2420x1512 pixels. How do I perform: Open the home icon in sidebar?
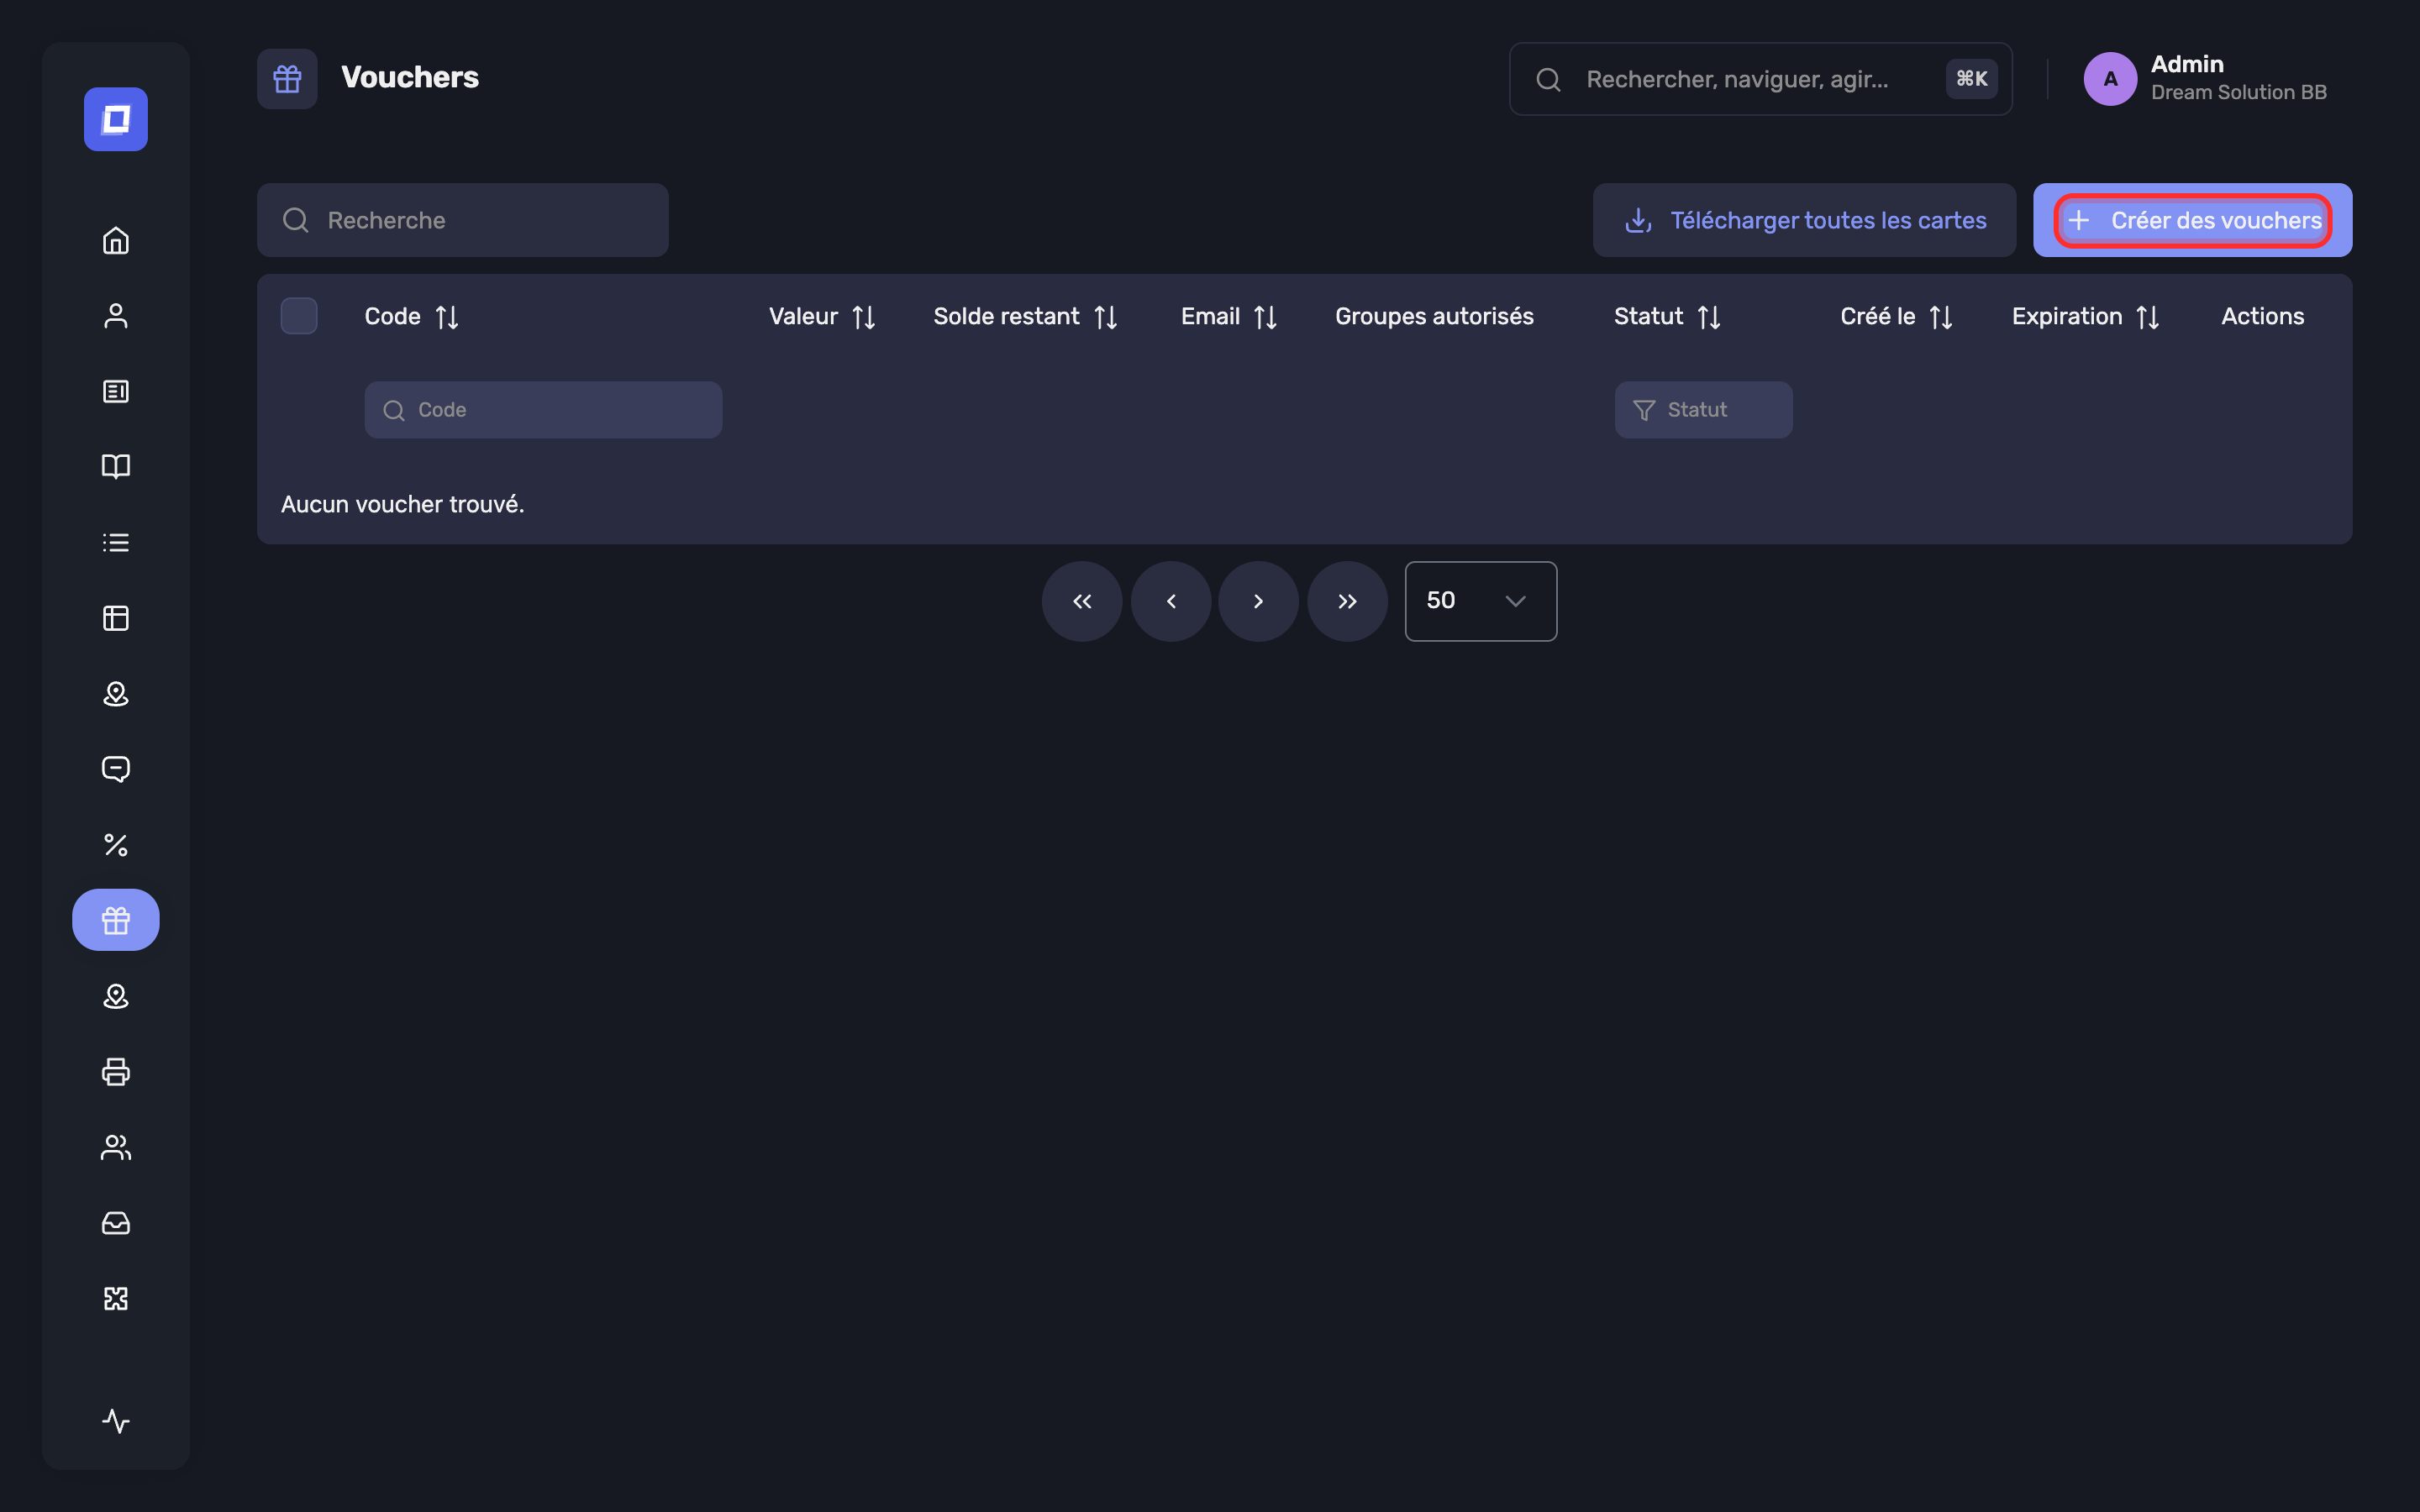[116, 240]
